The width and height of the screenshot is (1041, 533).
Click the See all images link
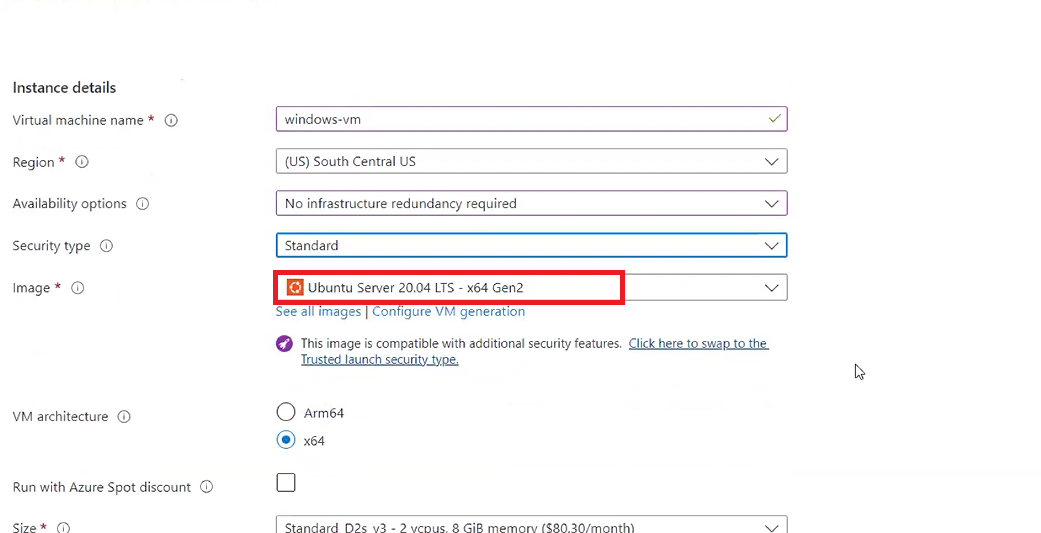click(x=318, y=312)
